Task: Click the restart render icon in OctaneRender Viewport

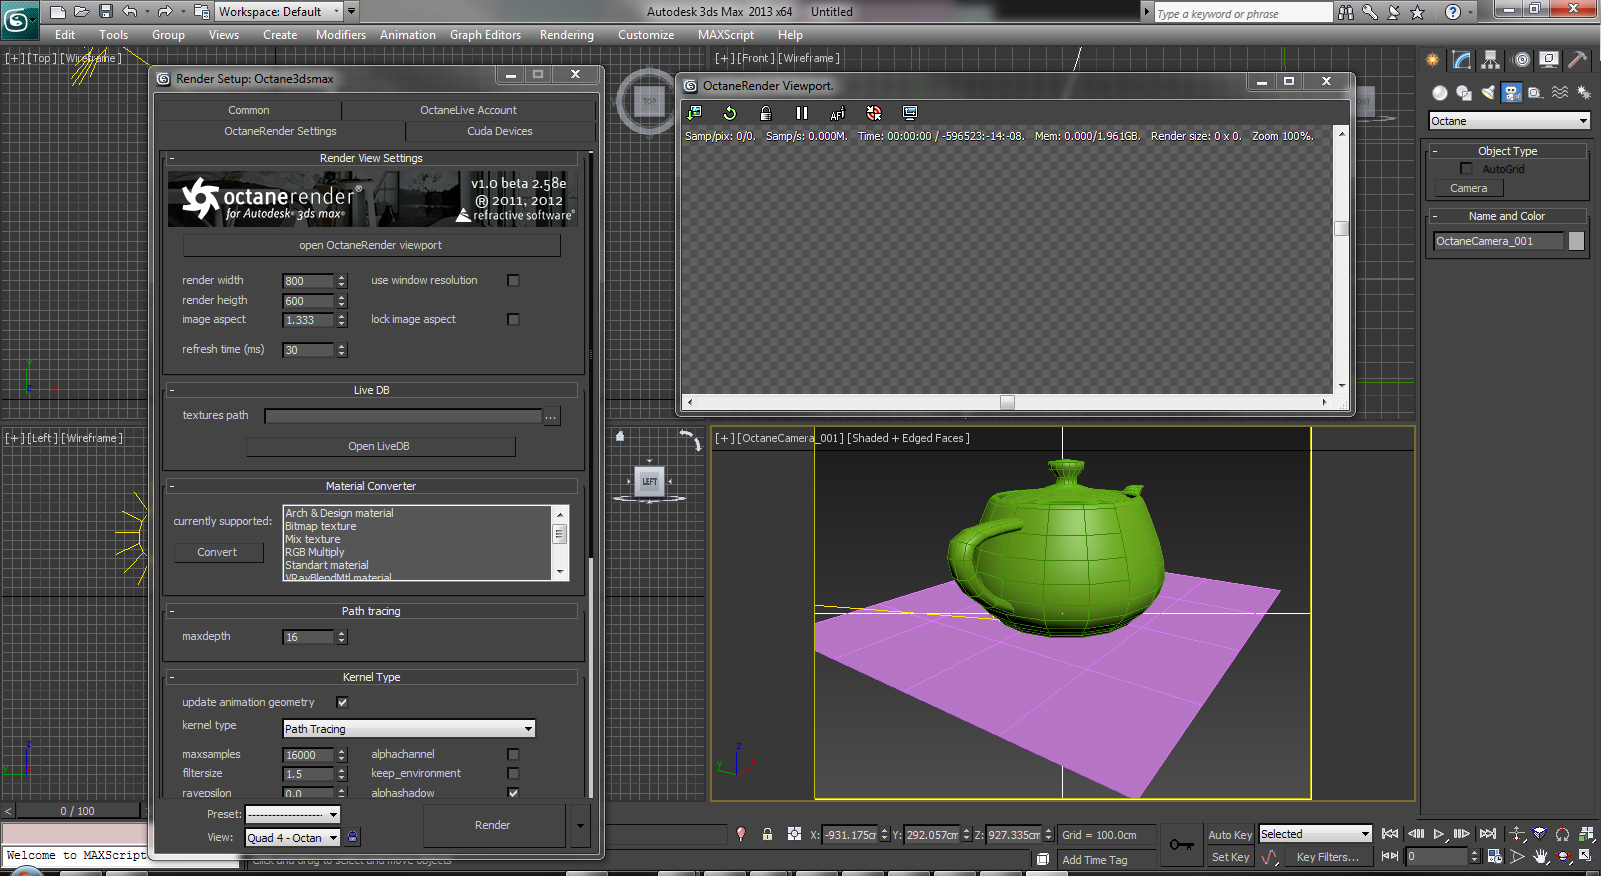Action: 730,113
